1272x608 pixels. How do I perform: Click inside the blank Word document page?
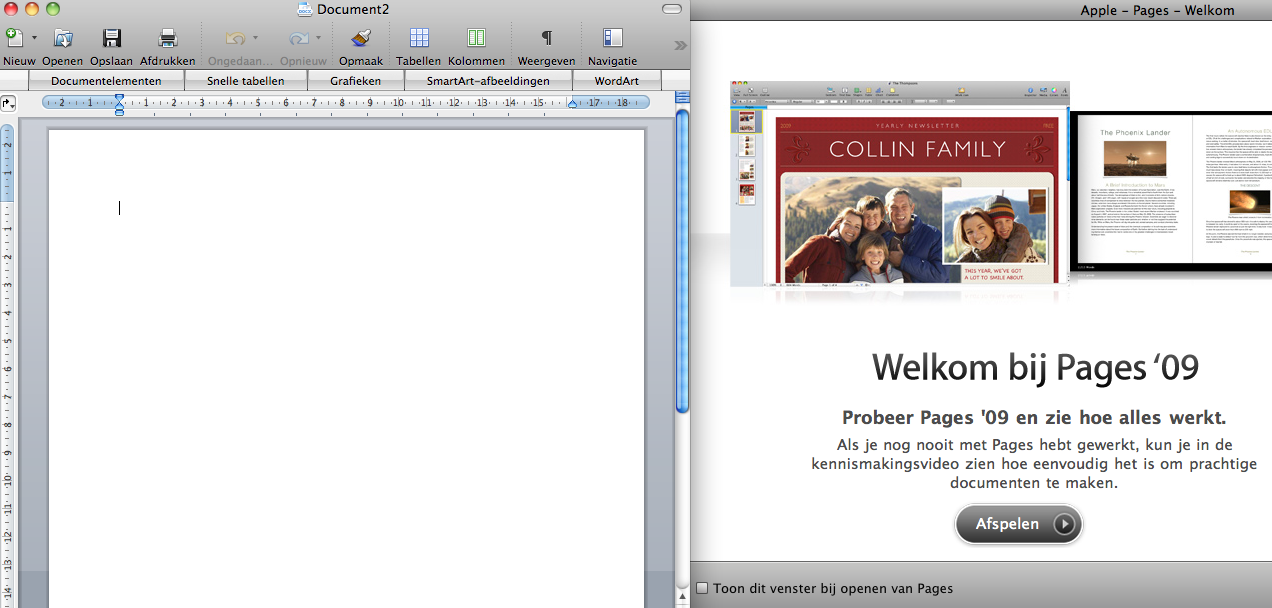coord(346,368)
